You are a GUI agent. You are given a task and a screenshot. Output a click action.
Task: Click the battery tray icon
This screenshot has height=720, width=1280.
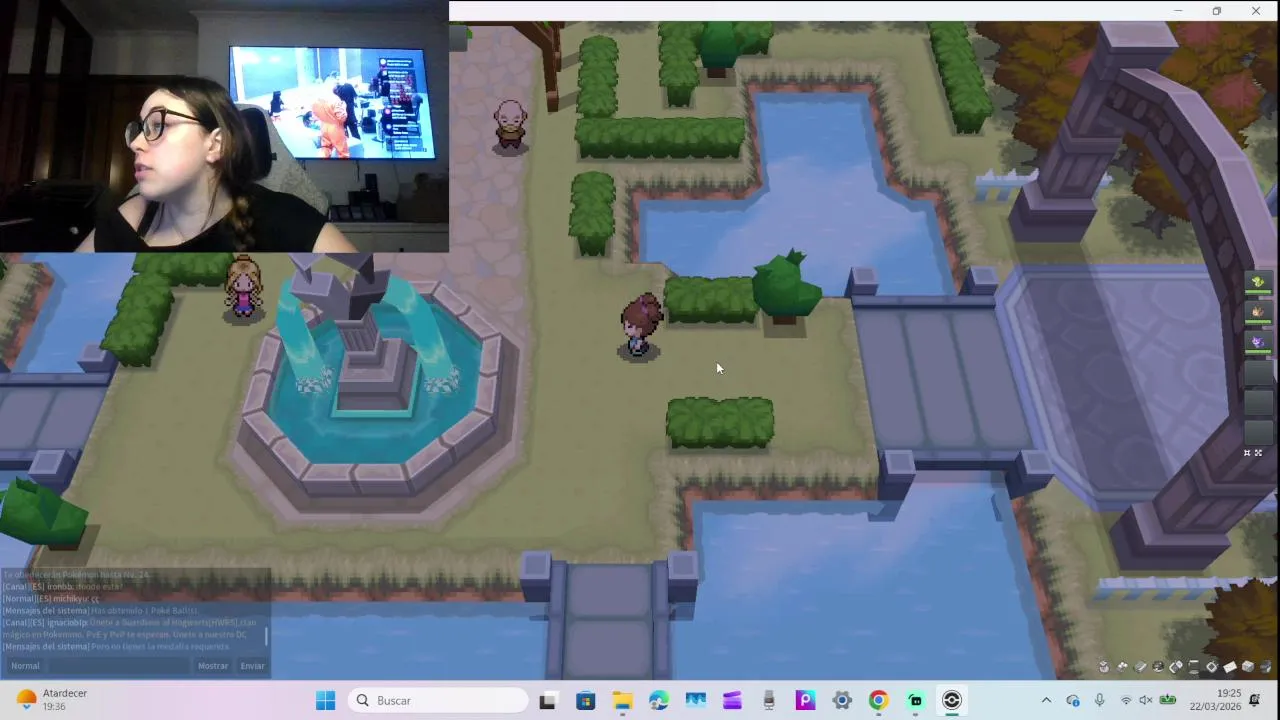pyautogui.click(x=1168, y=700)
